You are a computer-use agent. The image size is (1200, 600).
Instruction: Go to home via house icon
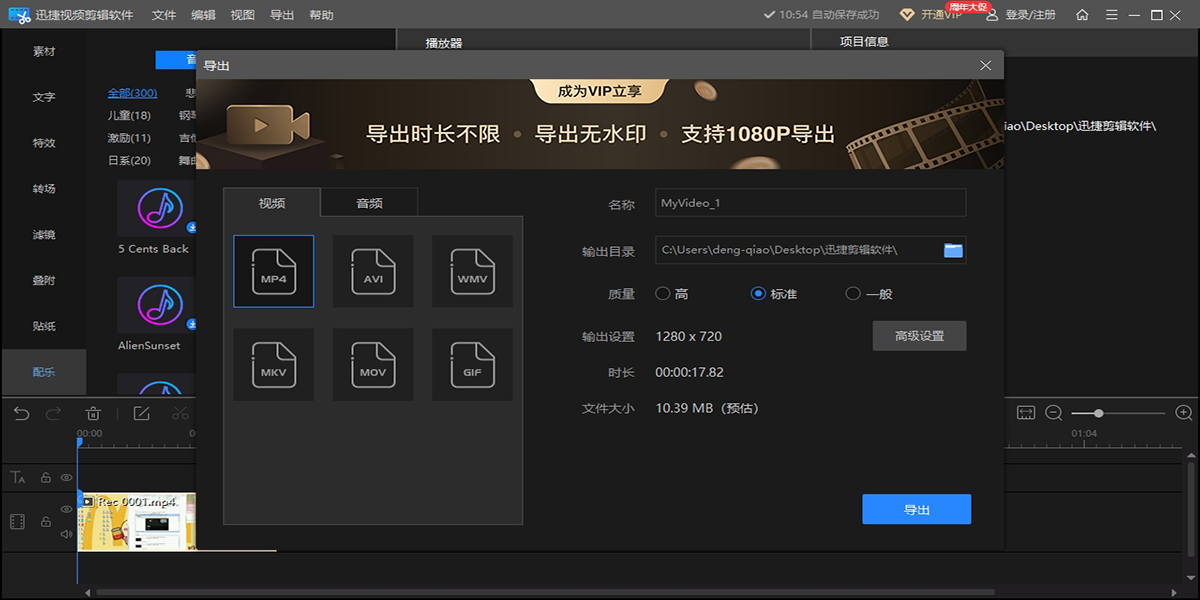[x=1082, y=15]
